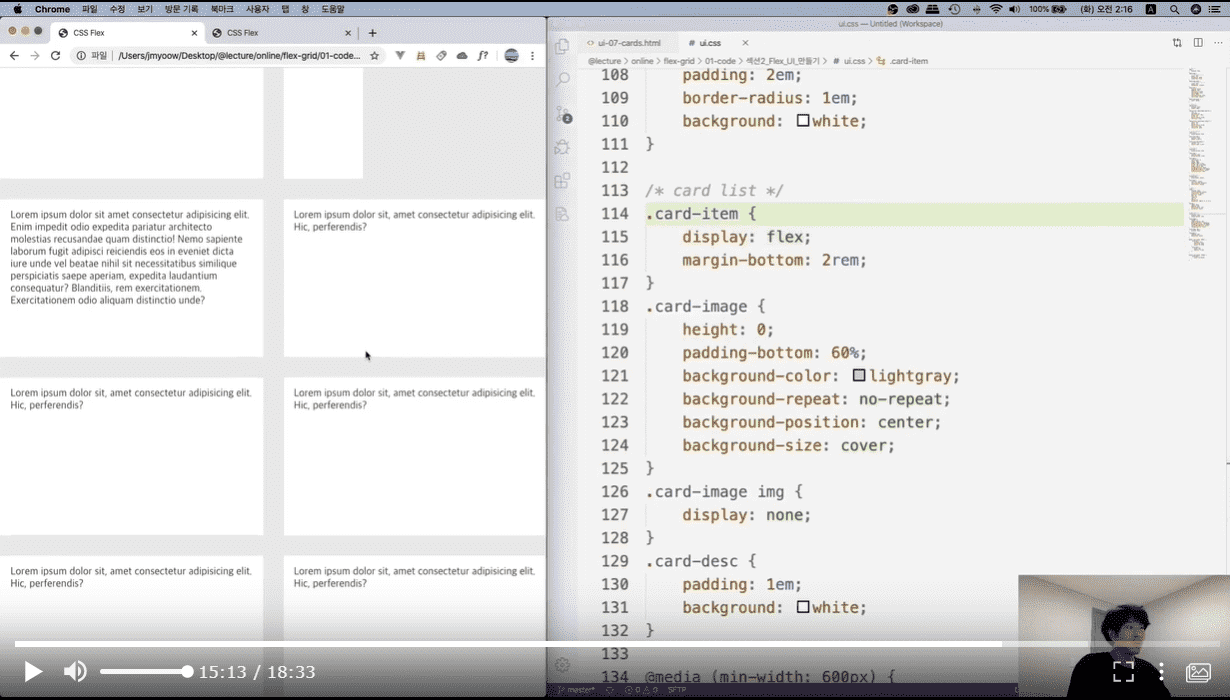The height and width of the screenshot is (700, 1230).
Task: Open a new Chrome tab
Action: click(x=373, y=33)
